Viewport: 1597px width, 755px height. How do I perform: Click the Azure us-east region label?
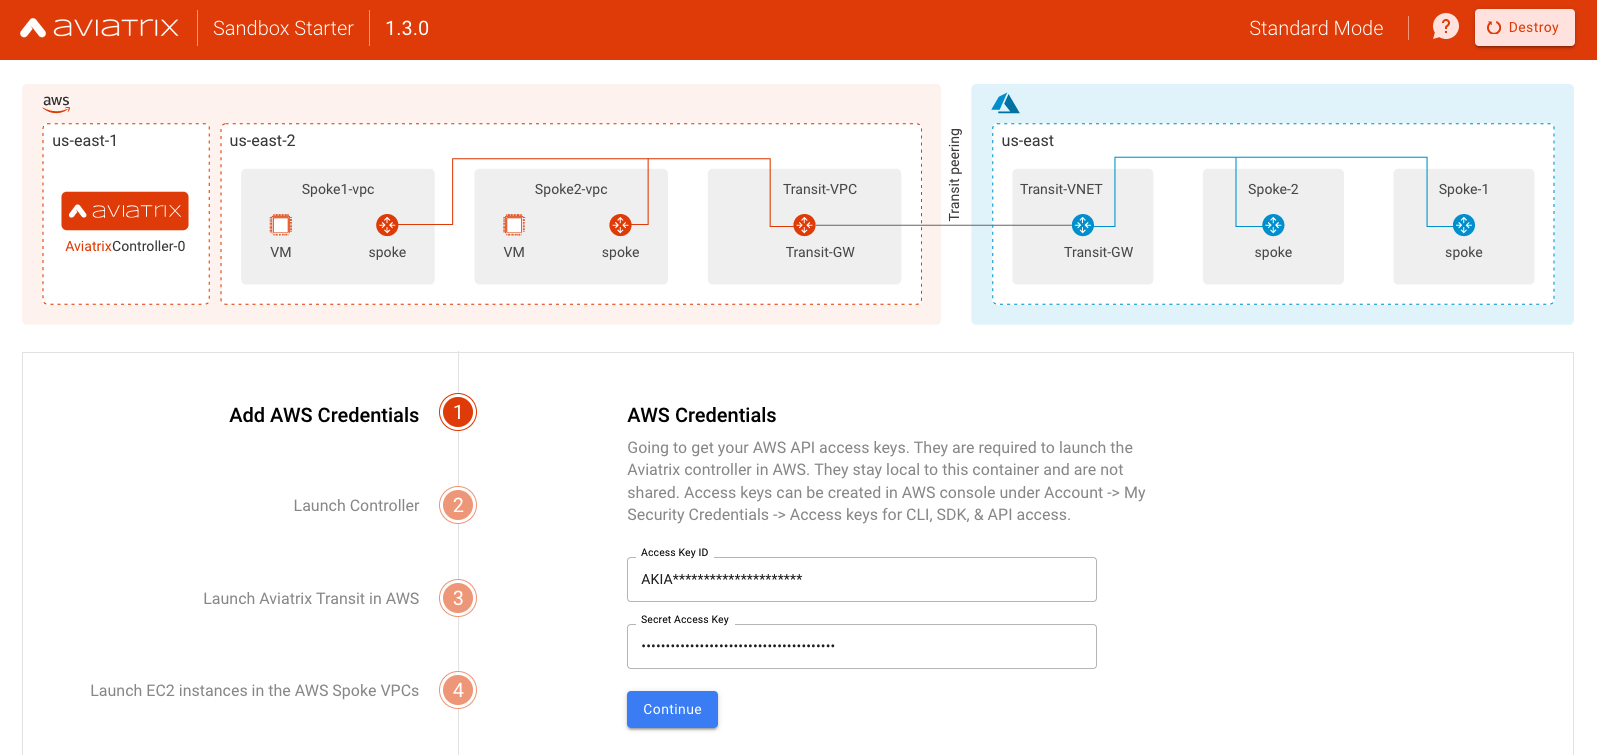[x=1028, y=141]
